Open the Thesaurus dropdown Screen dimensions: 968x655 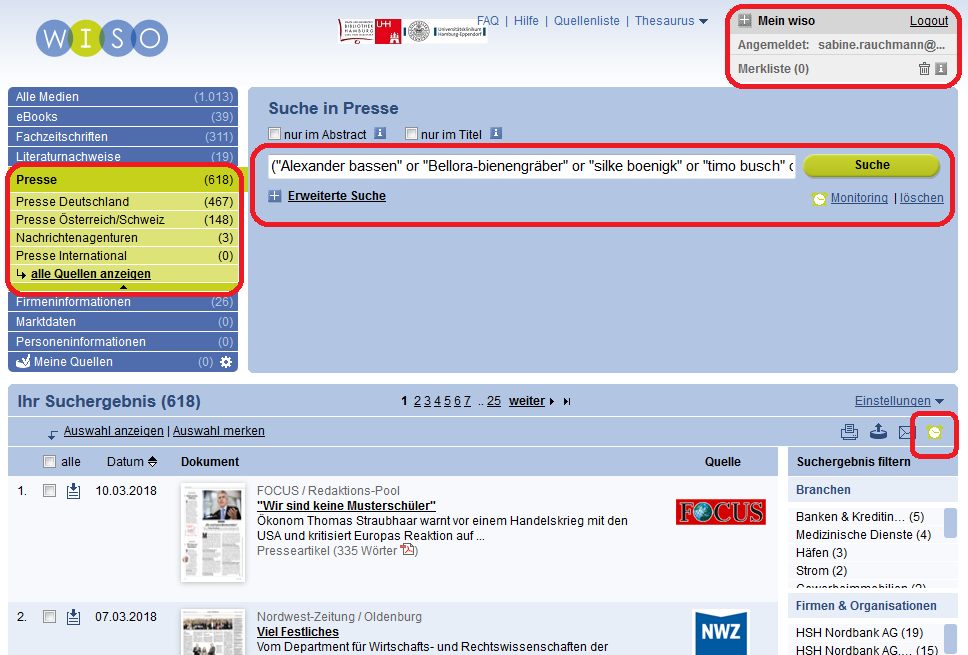(x=671, y=21)
